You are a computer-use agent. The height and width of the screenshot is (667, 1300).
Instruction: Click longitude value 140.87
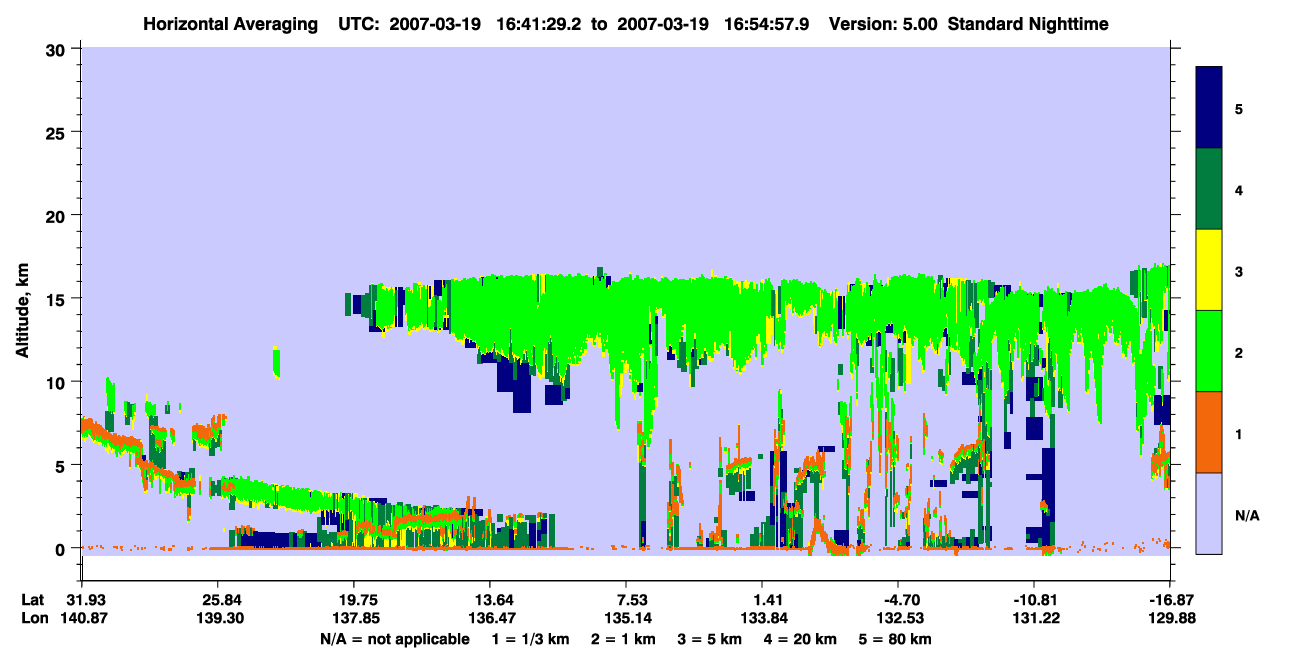point(86,618)
